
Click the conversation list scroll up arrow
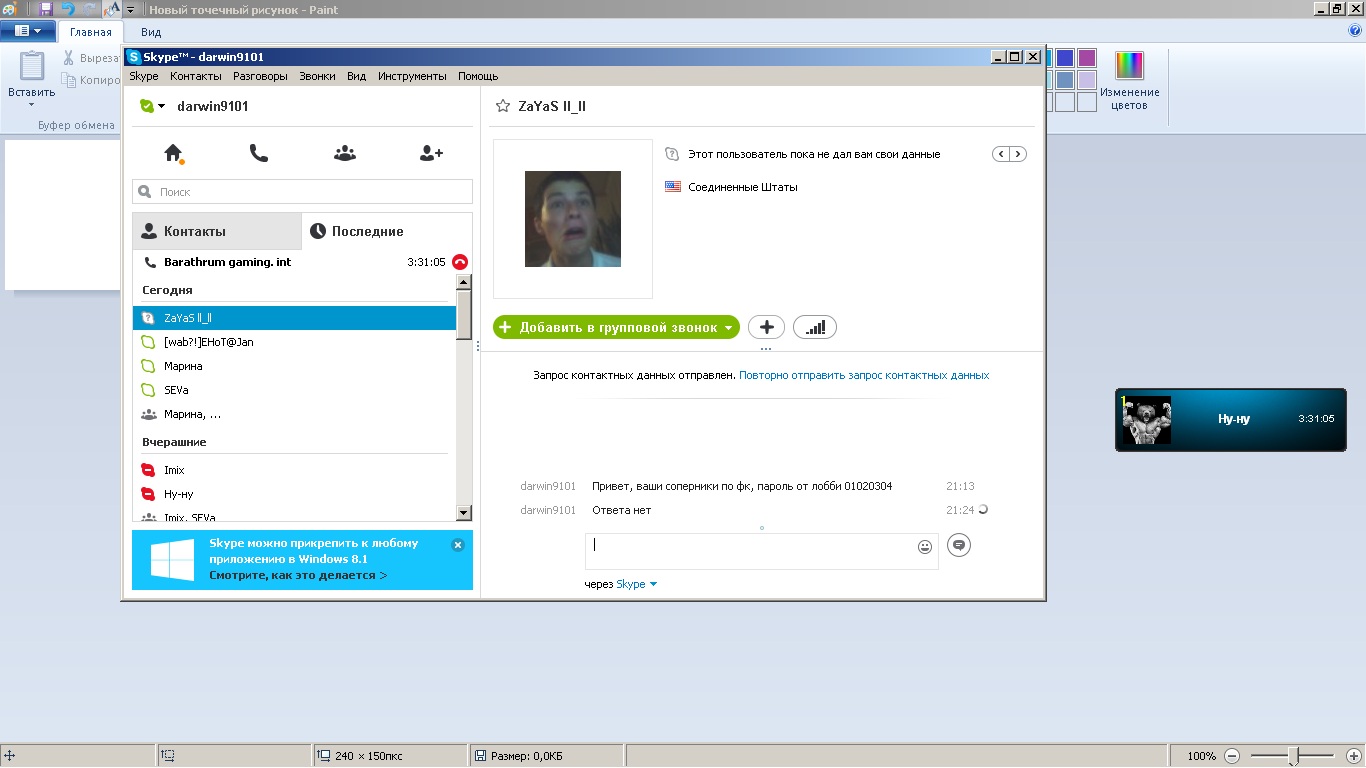point(464,283)
